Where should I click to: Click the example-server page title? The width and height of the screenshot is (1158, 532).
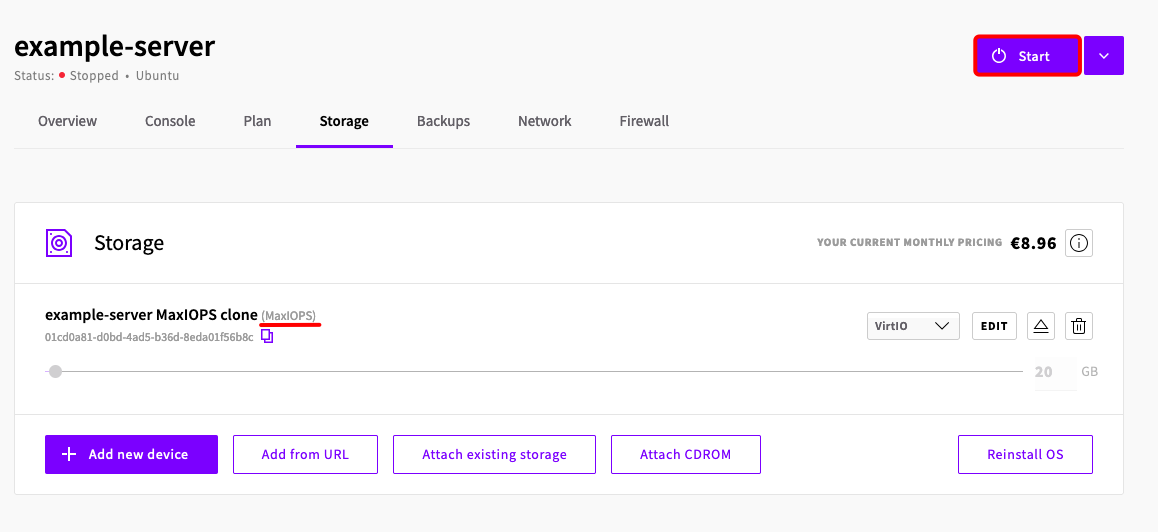click(x=114, y=47)
